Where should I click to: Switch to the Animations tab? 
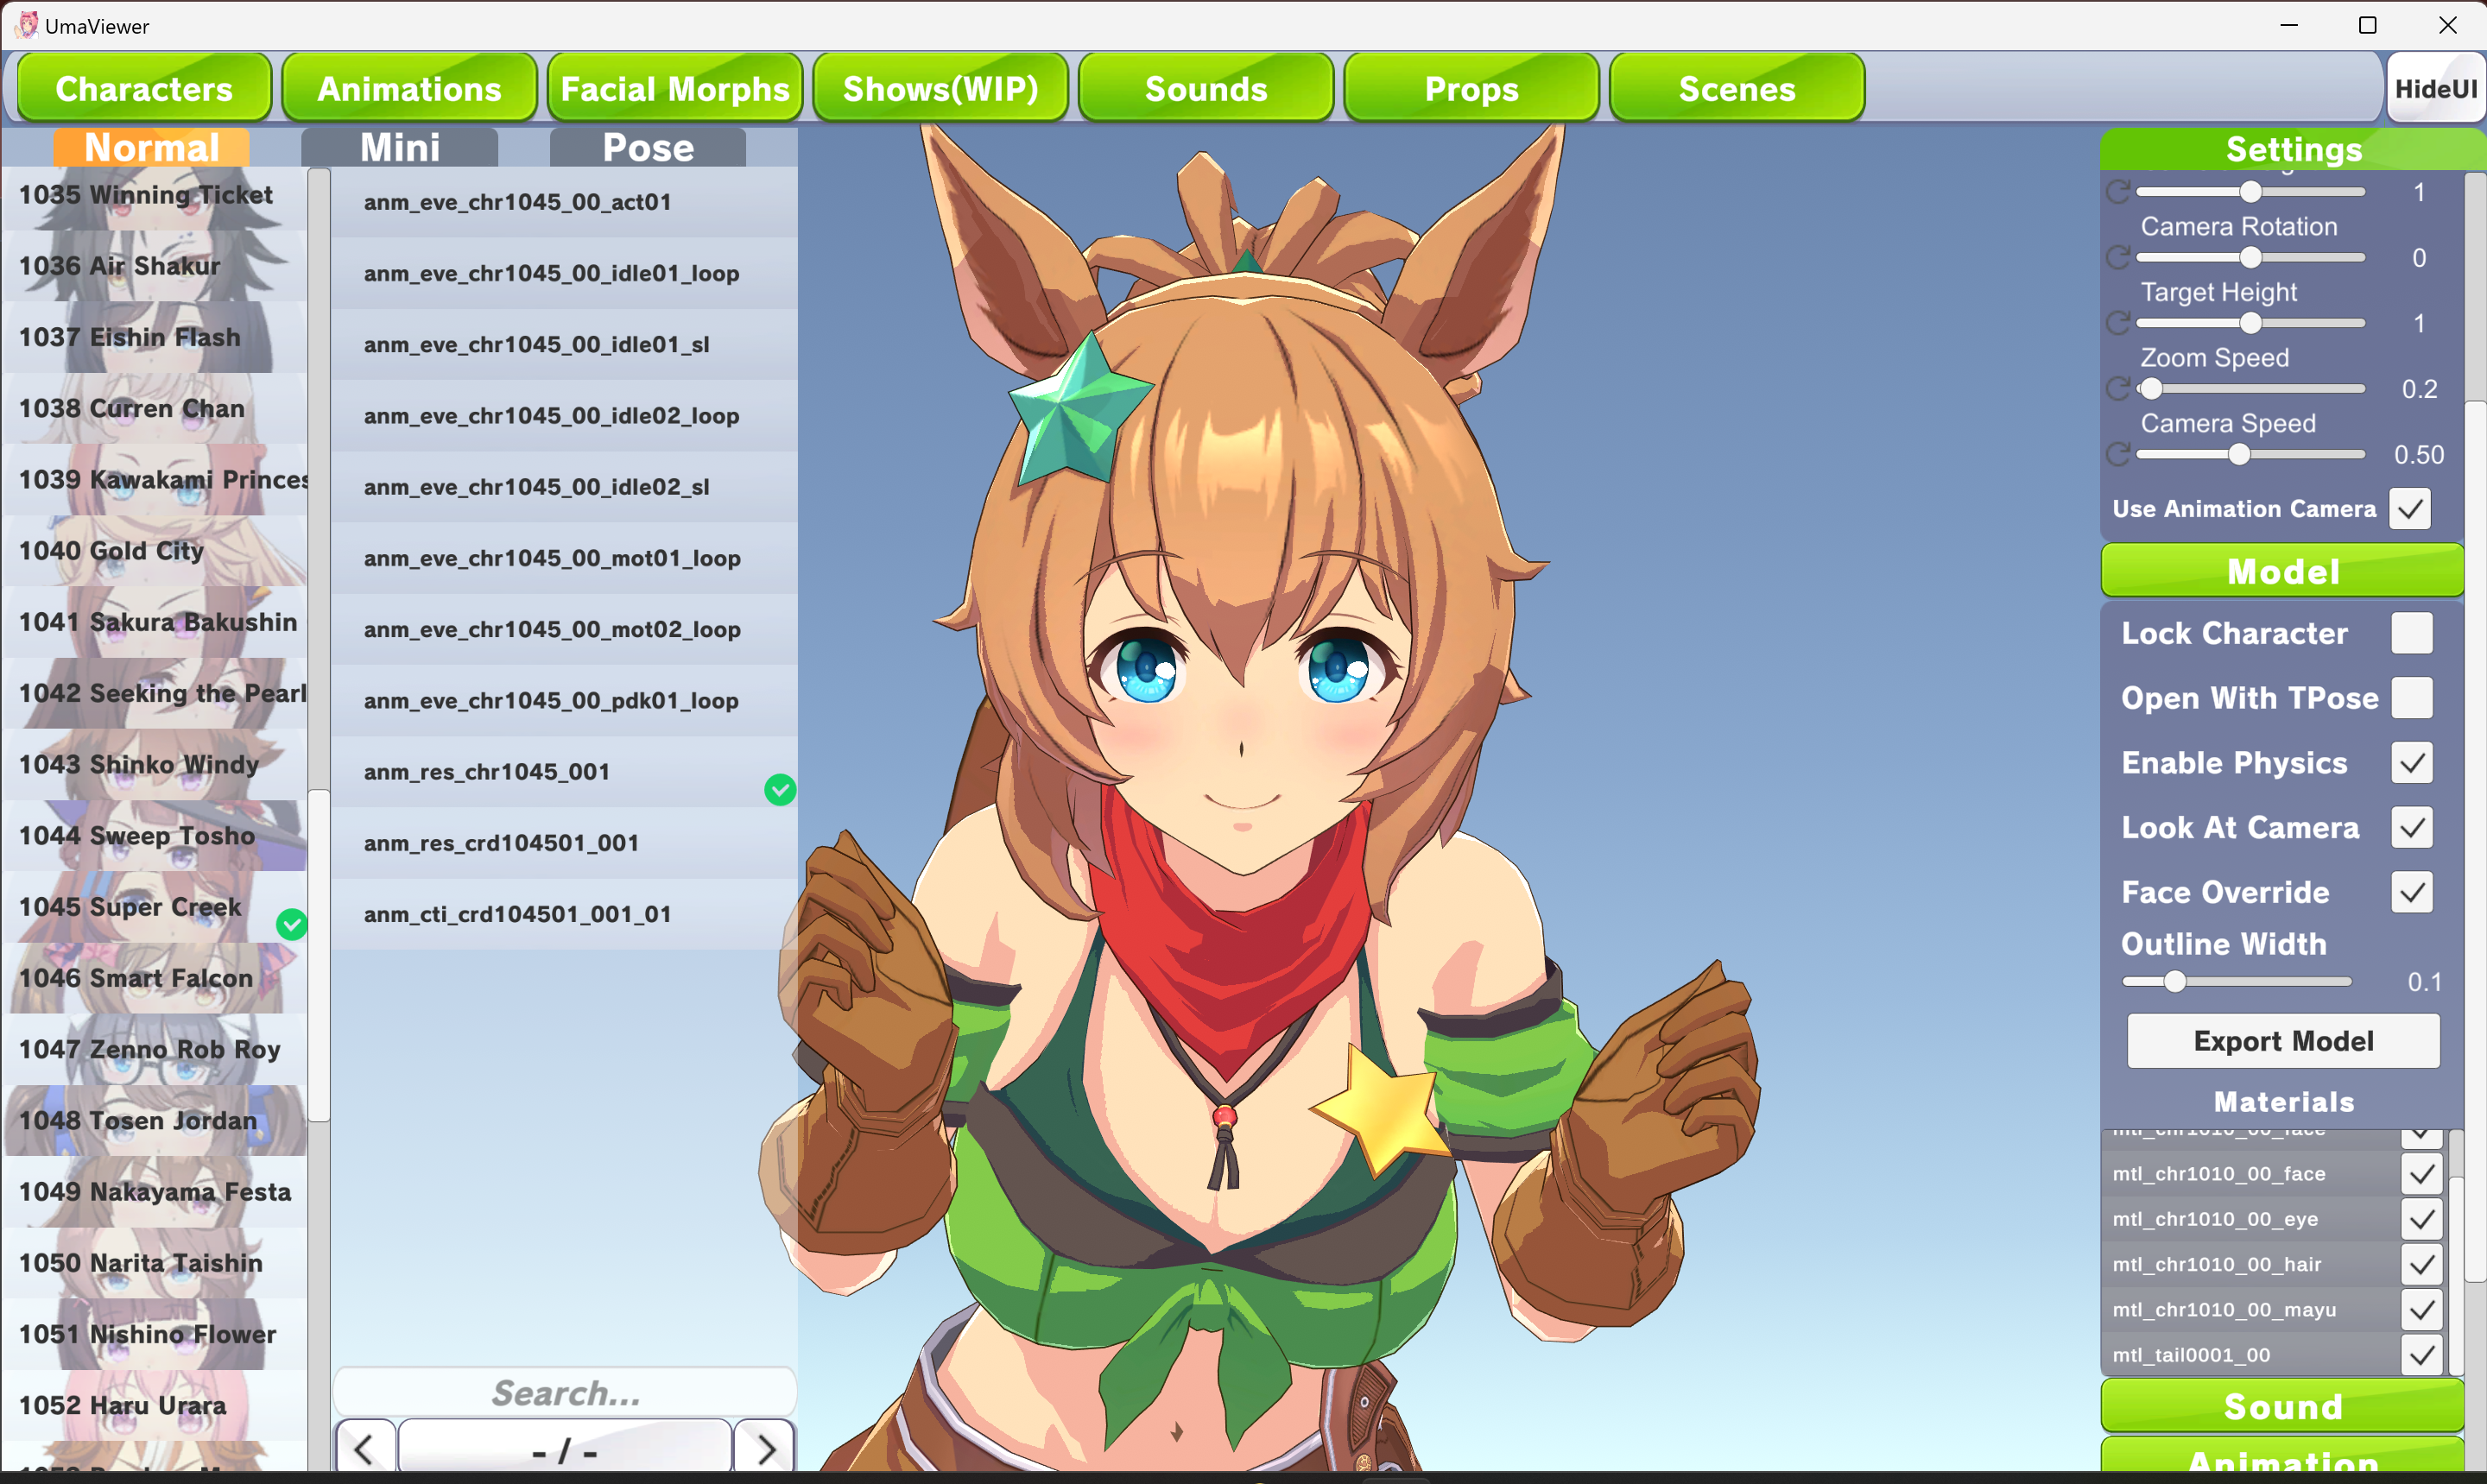(409, 89)
